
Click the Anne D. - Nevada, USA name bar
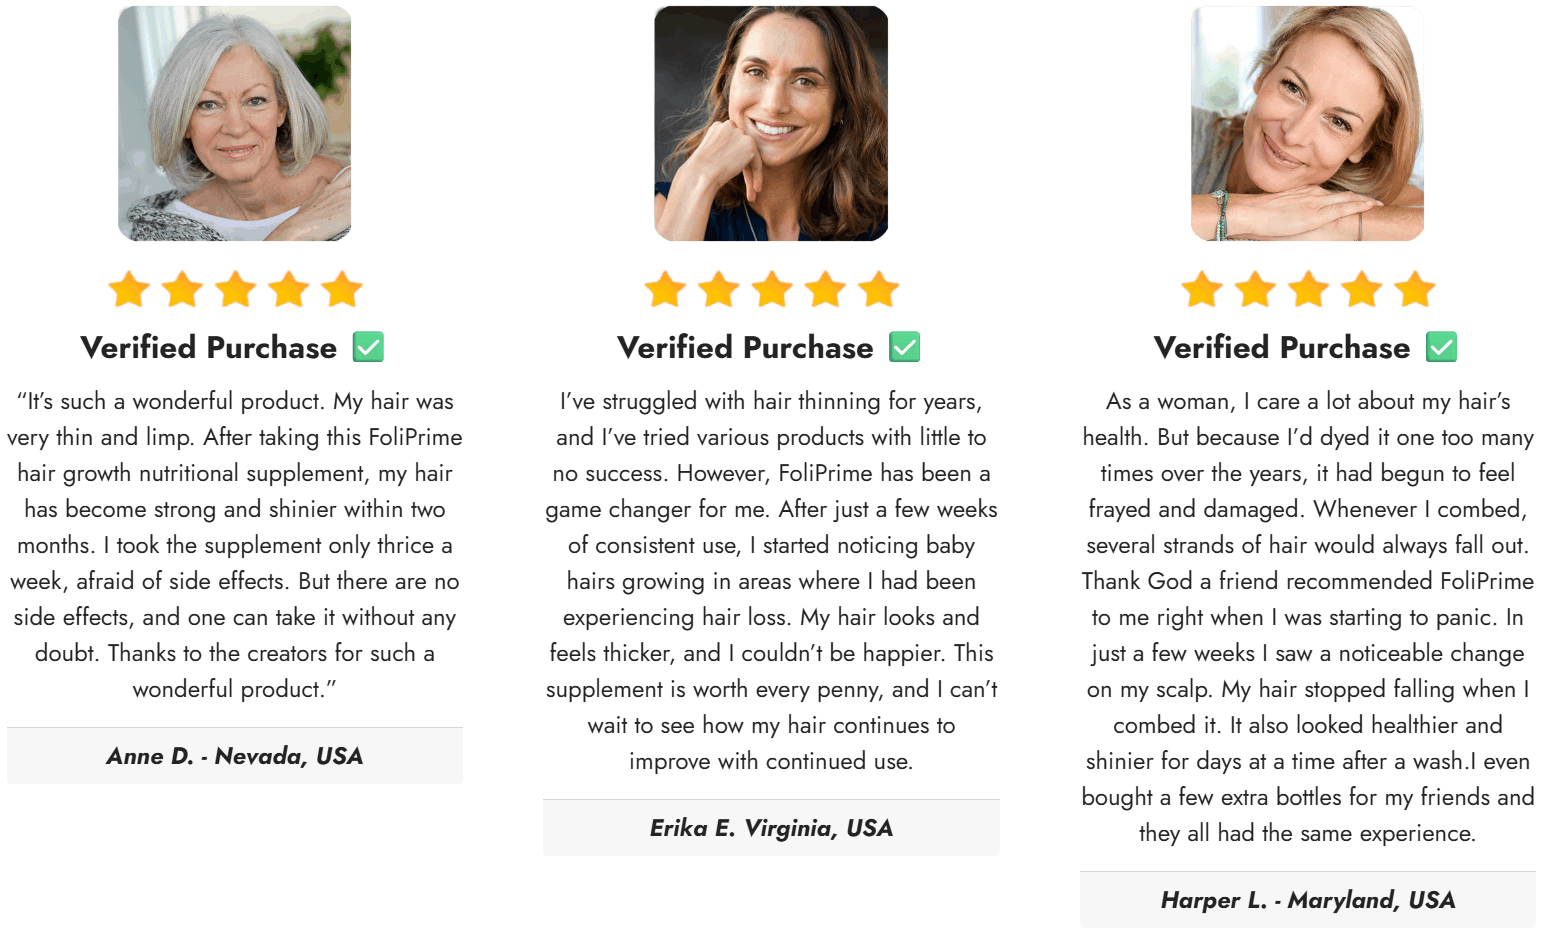click(x=235, y=756)
